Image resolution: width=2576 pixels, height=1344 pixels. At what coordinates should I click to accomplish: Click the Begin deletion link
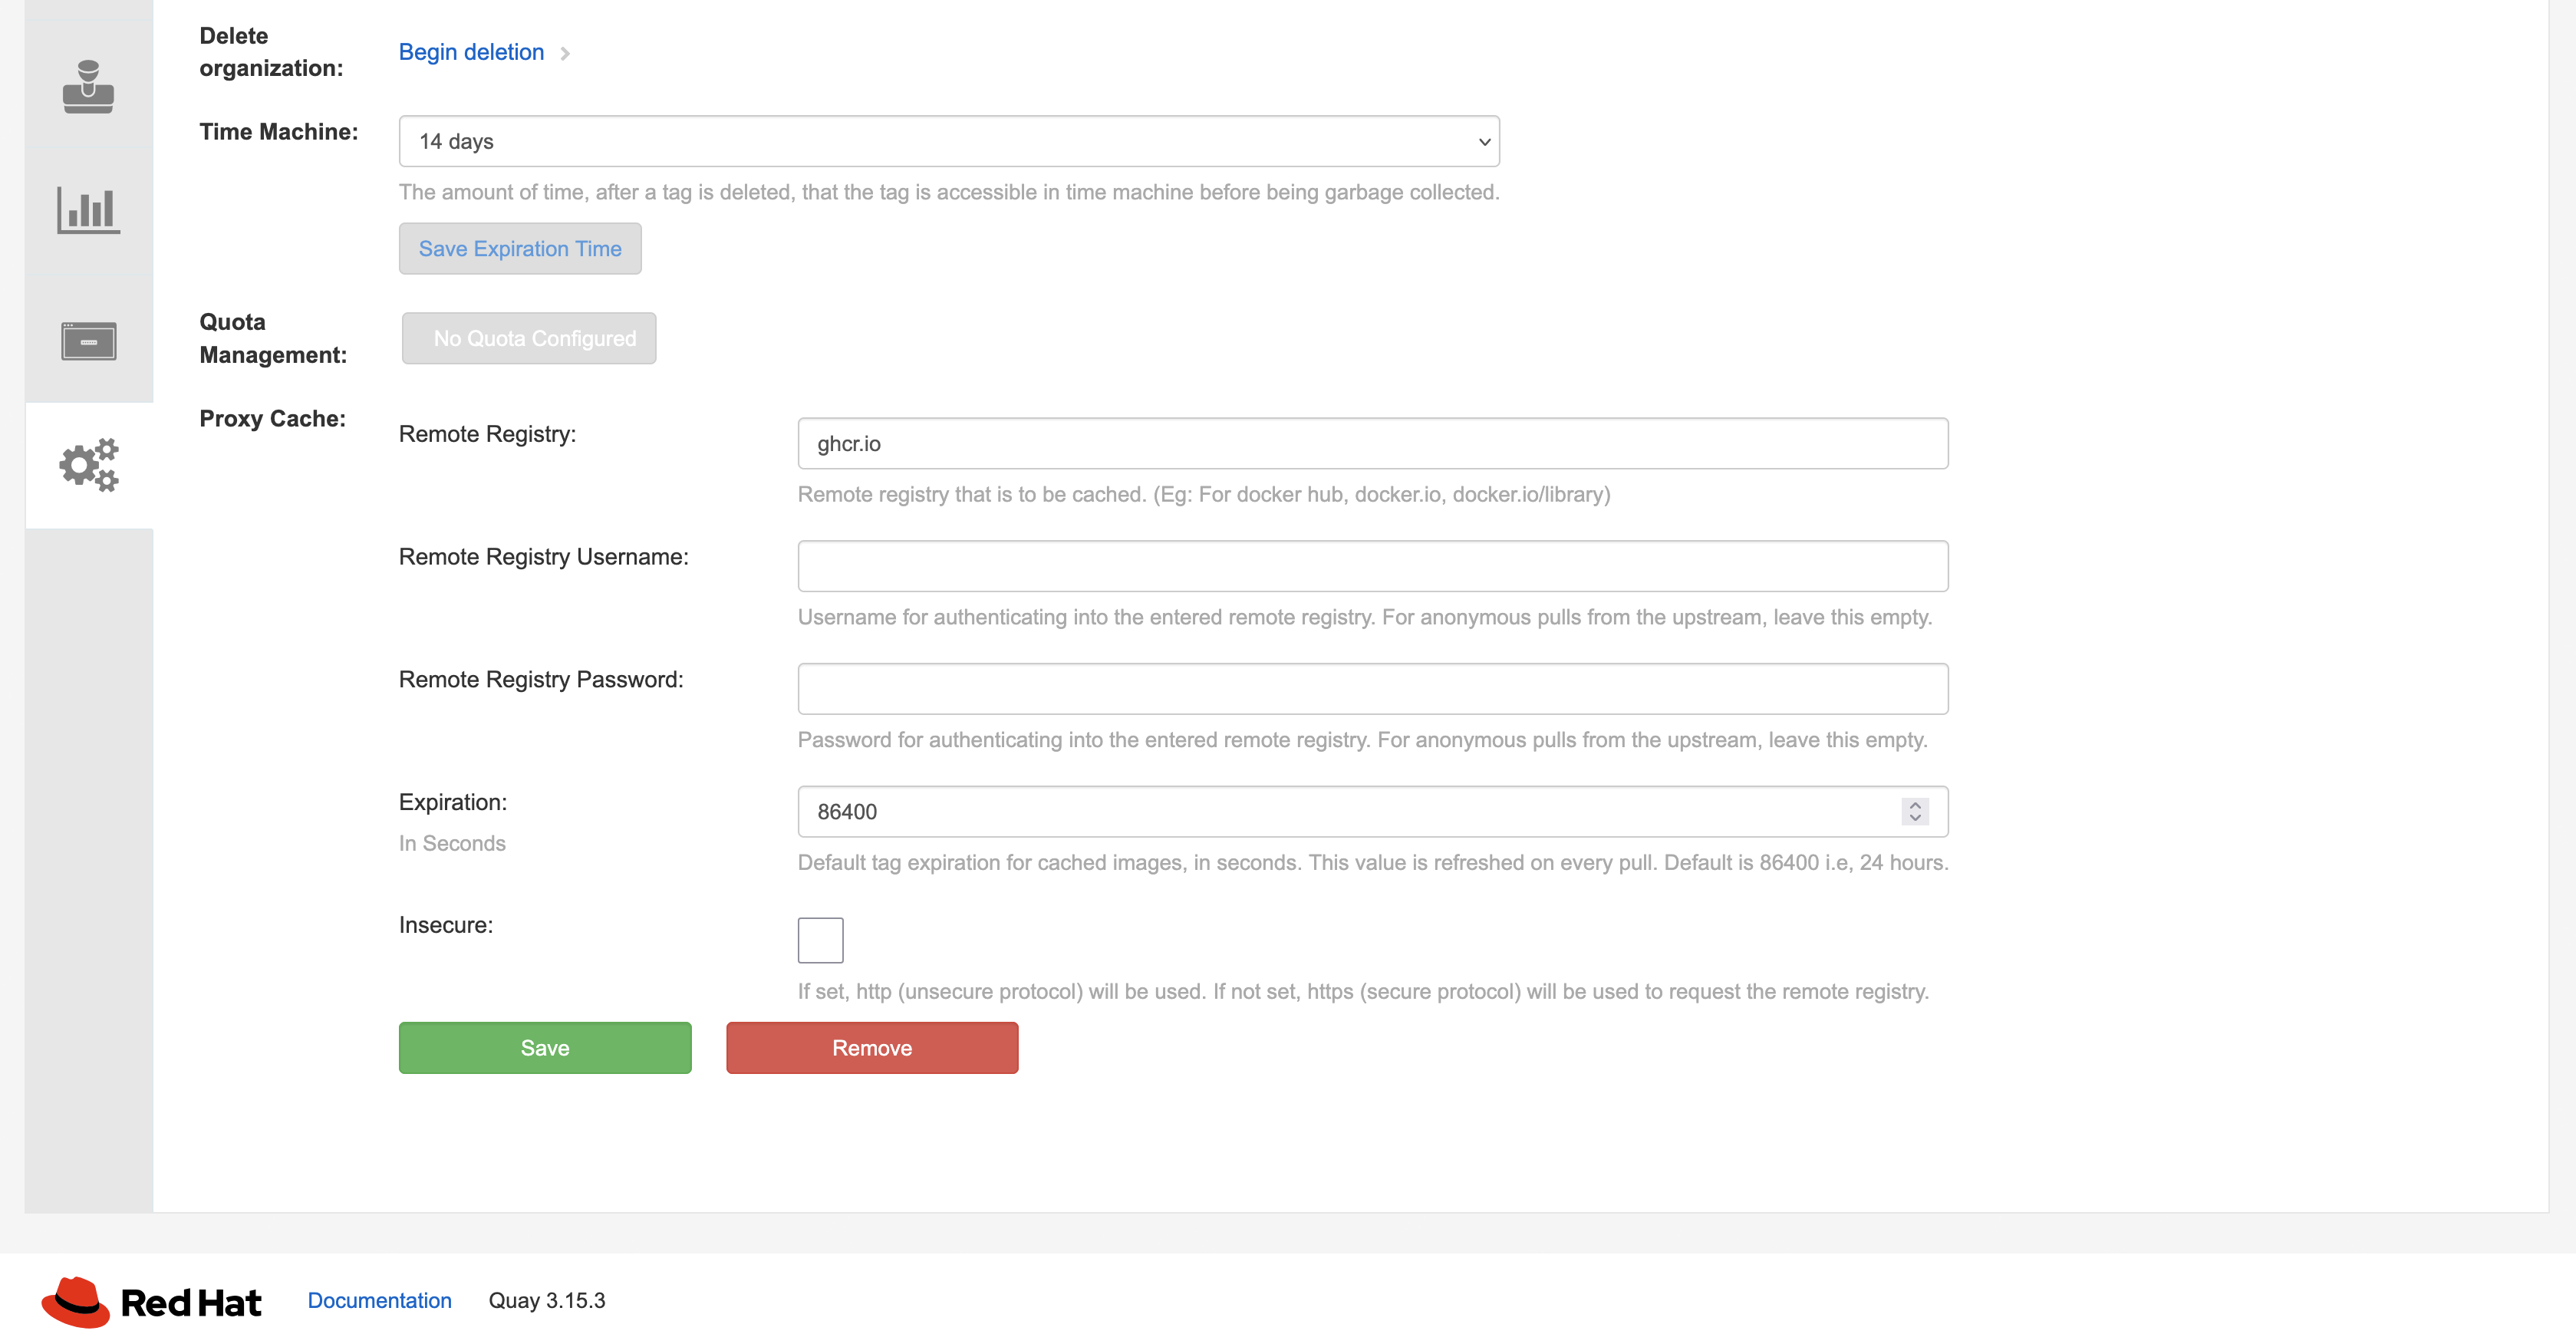(471, 52)
